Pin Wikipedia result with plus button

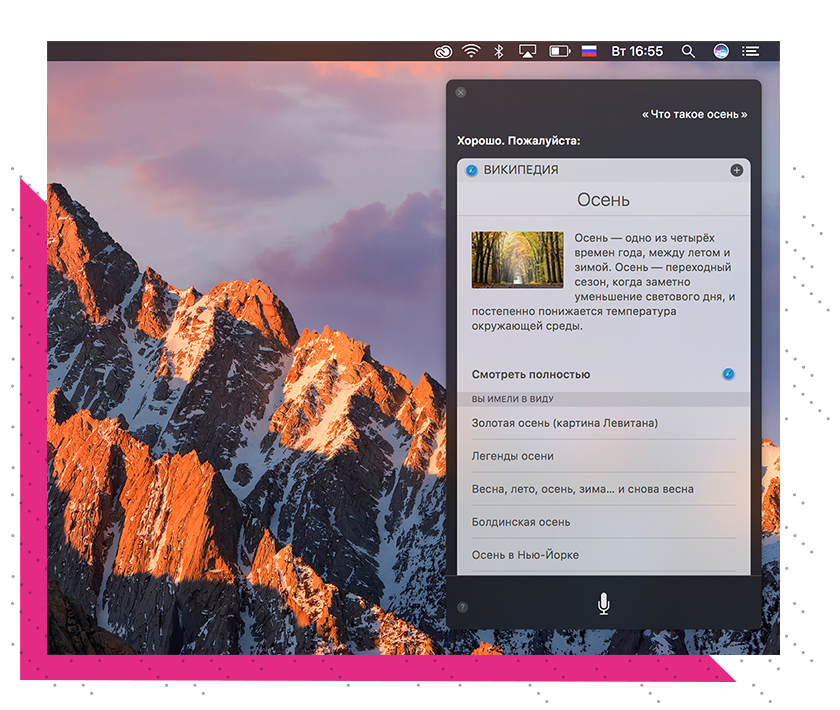[737, 170]
